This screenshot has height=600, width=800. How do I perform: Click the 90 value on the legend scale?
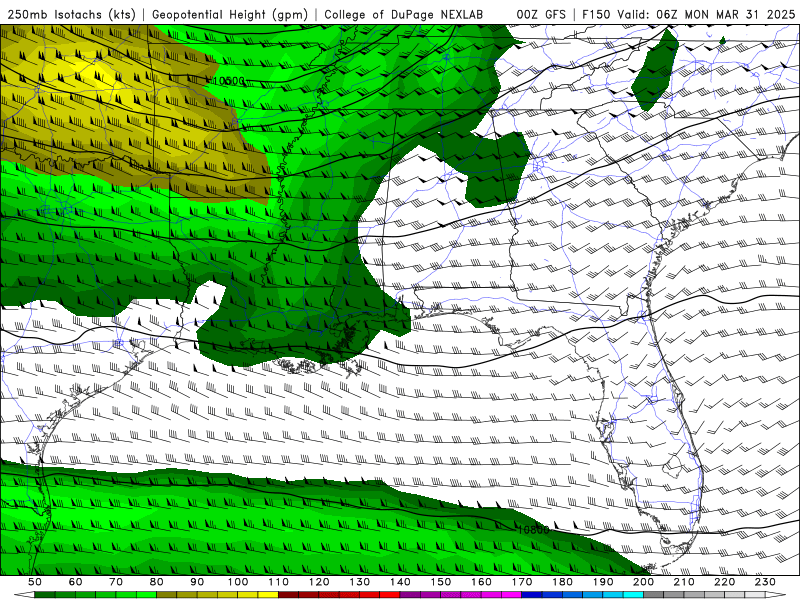coord(197,582)
